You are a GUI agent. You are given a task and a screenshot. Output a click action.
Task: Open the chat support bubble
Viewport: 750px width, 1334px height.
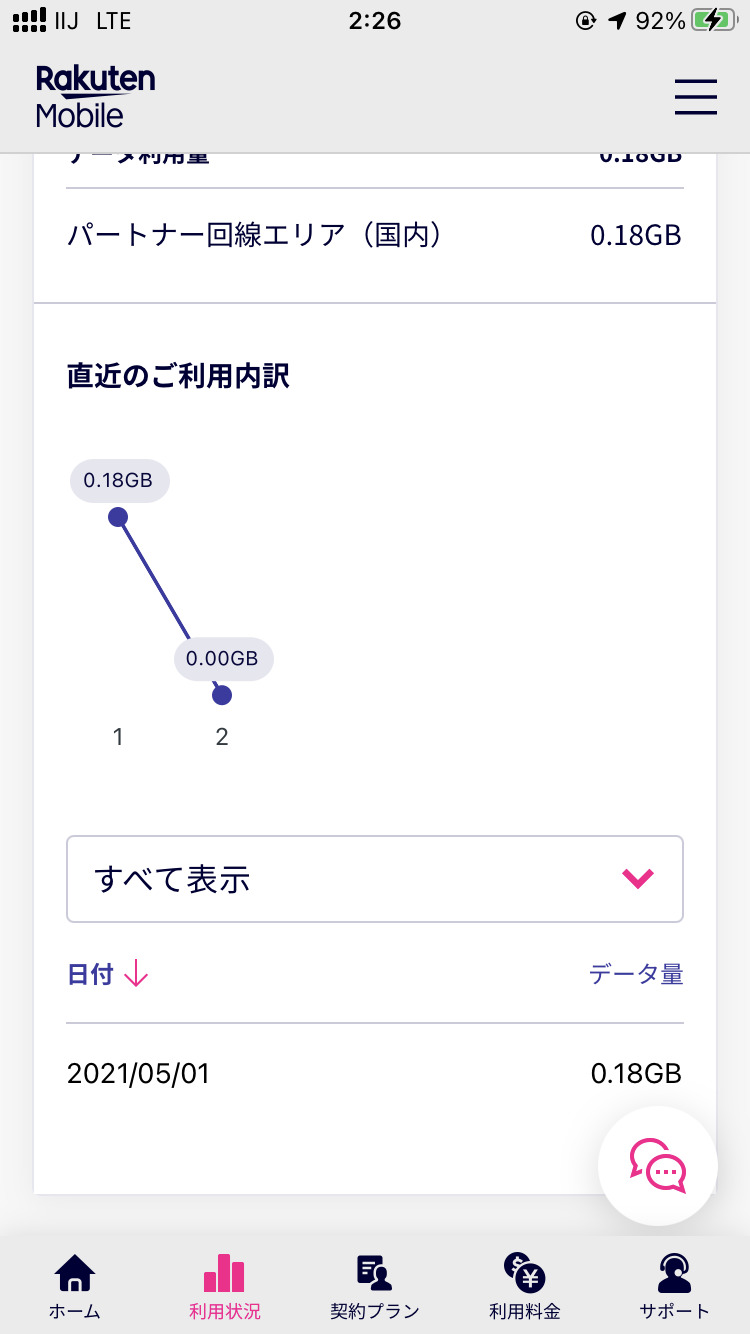(657, 1165)
